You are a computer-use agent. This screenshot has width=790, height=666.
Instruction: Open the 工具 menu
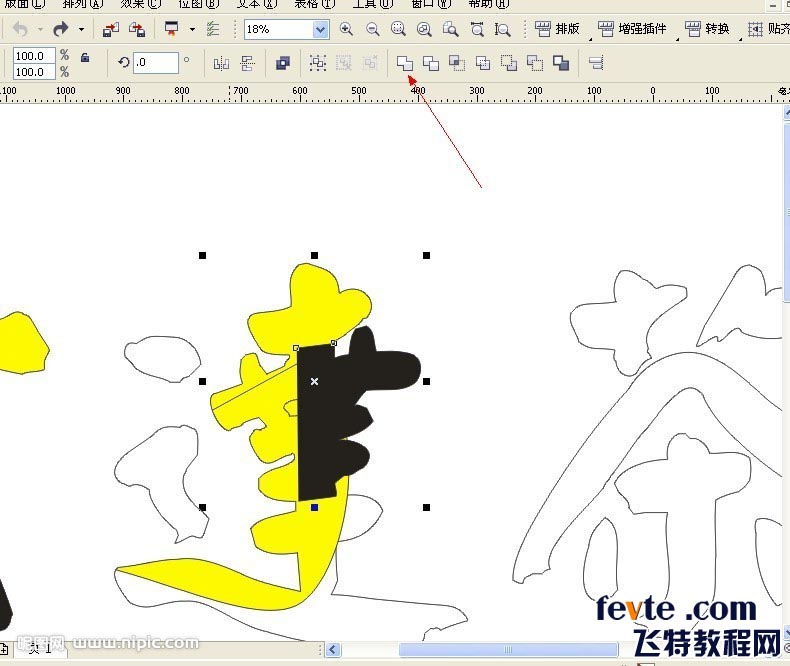pyautogui.click(x=372, y=4)
